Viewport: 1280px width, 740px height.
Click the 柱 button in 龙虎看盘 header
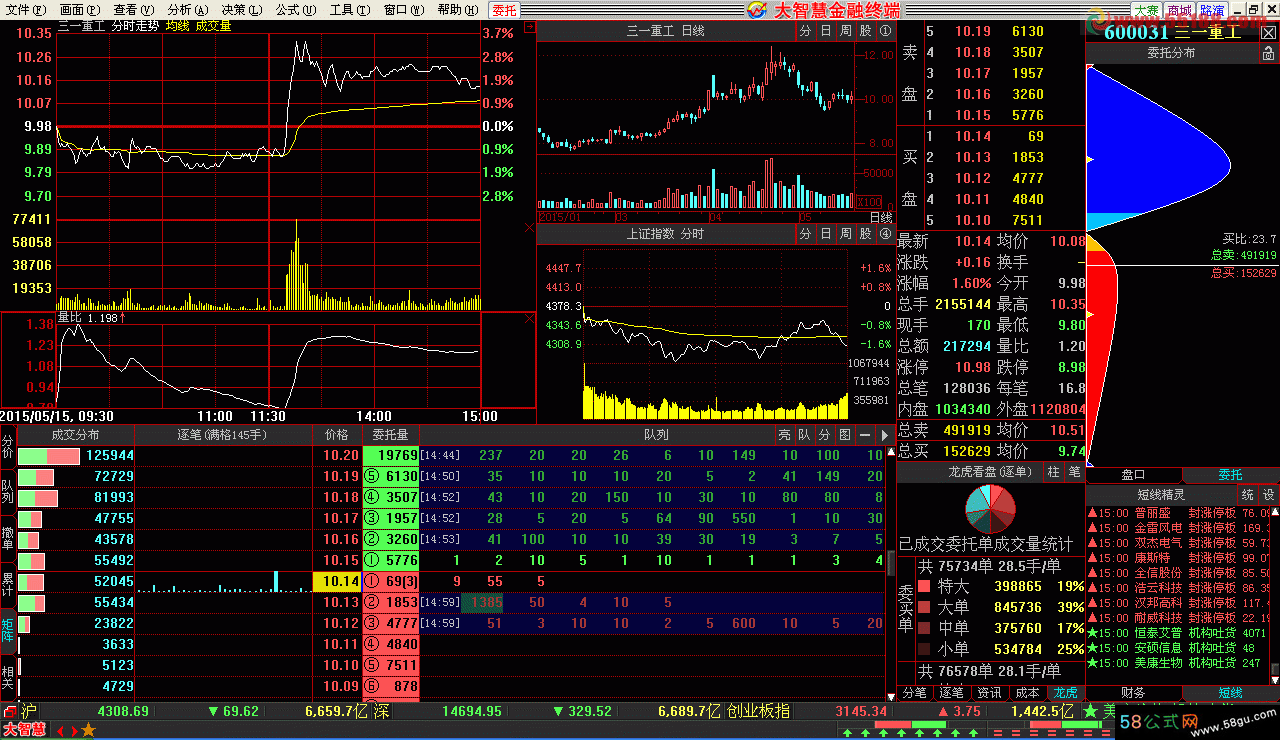click(1054, 471)
